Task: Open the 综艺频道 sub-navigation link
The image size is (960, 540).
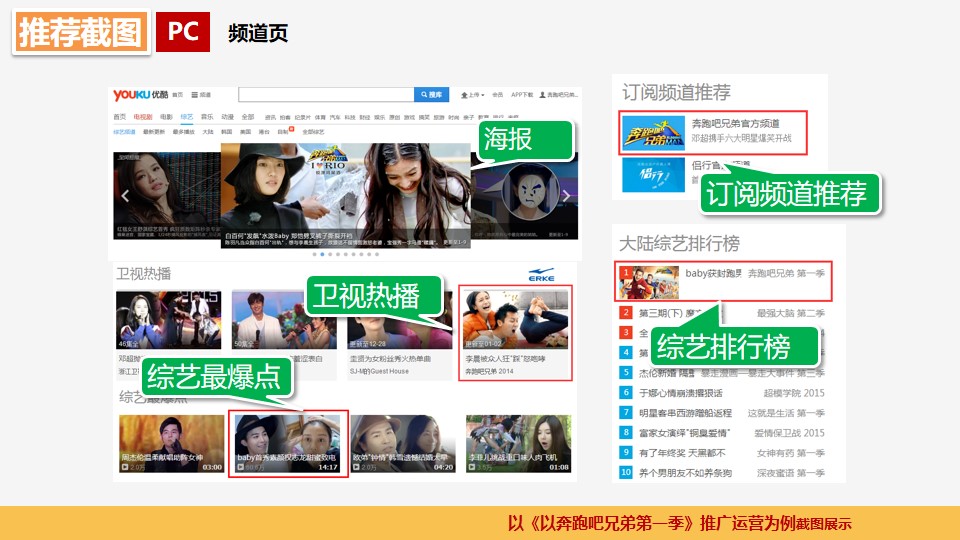Action: [124, 132]
